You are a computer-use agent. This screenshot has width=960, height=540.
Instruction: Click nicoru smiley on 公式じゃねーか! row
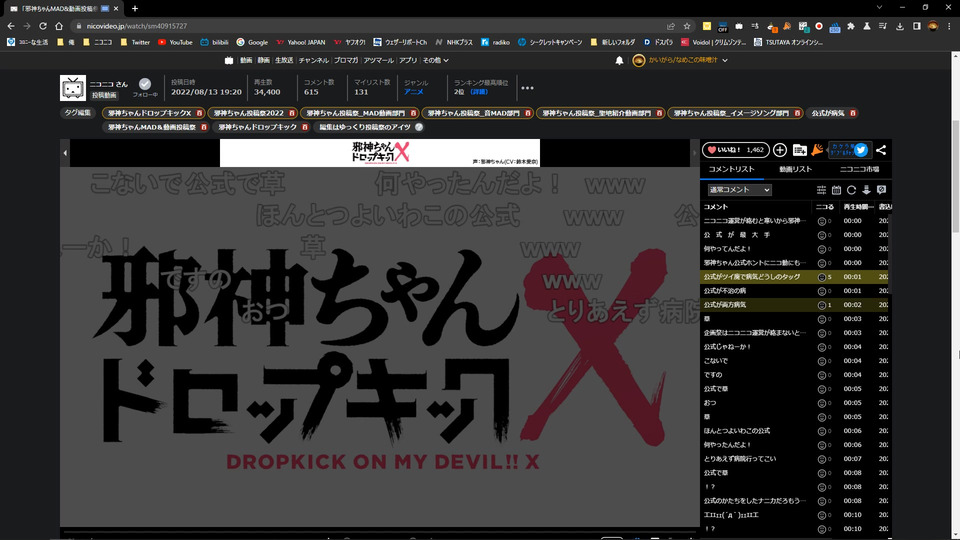coord(822,347)
